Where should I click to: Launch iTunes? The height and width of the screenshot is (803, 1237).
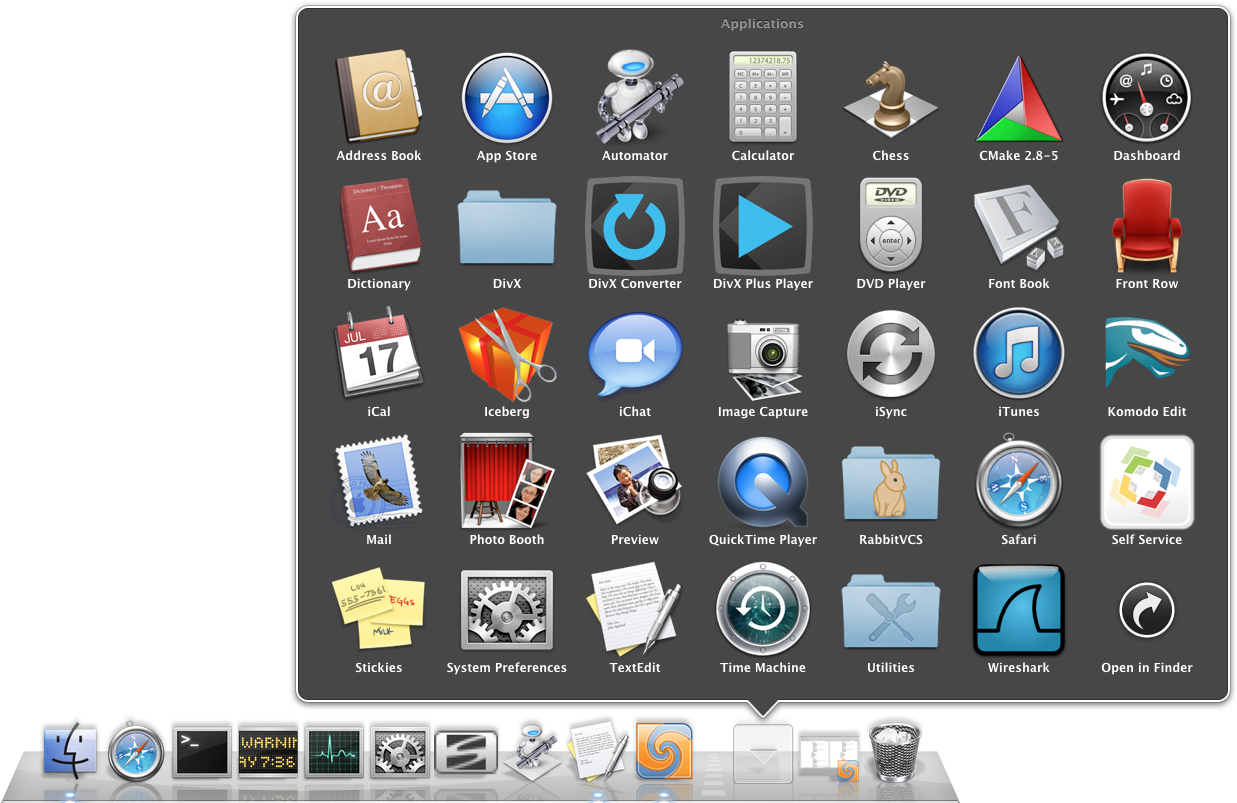(x=1019, y=353)
